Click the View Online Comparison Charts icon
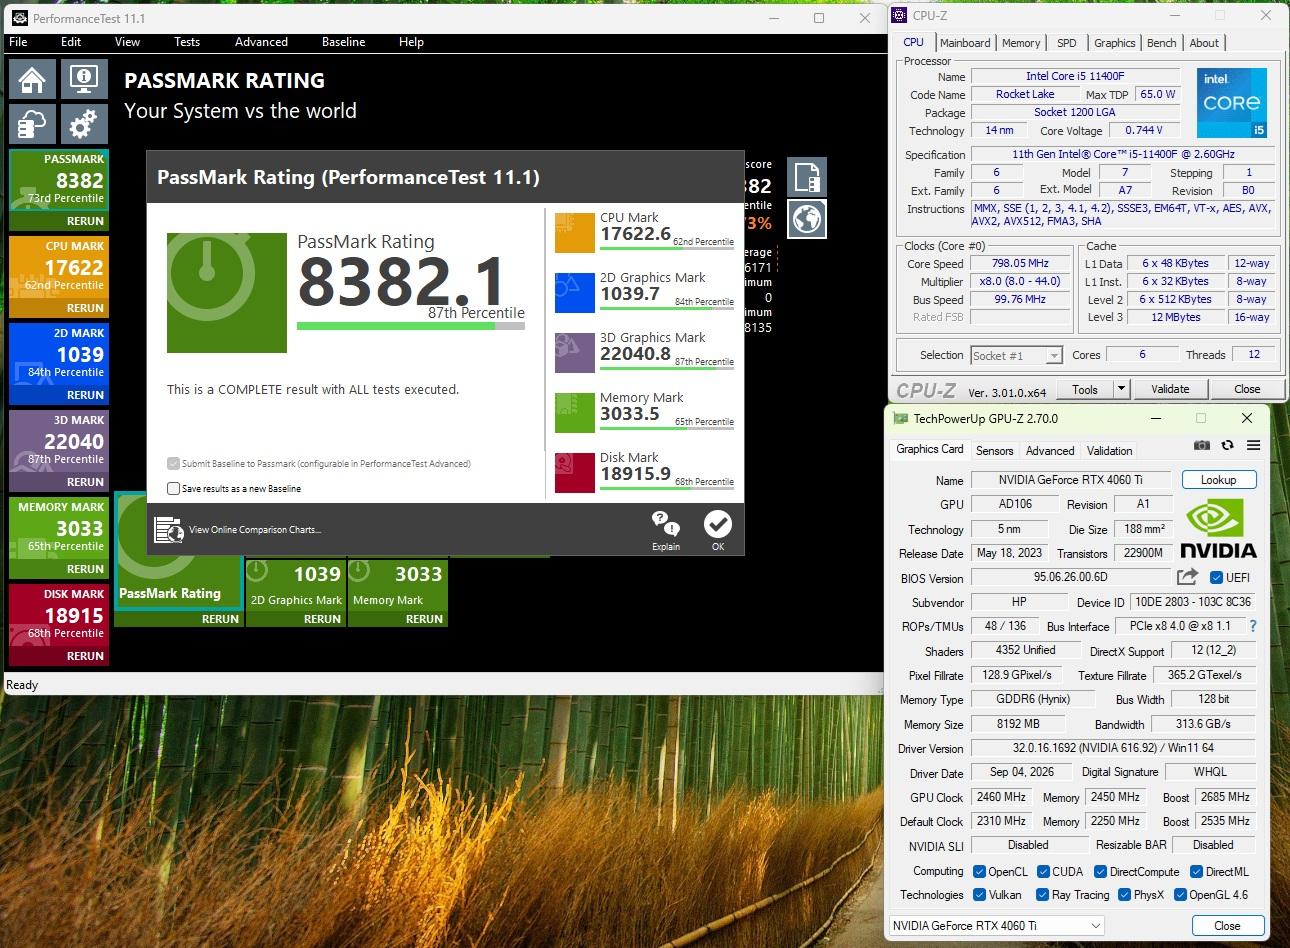The image size is (1290, 948). click(x=169, y=530)
